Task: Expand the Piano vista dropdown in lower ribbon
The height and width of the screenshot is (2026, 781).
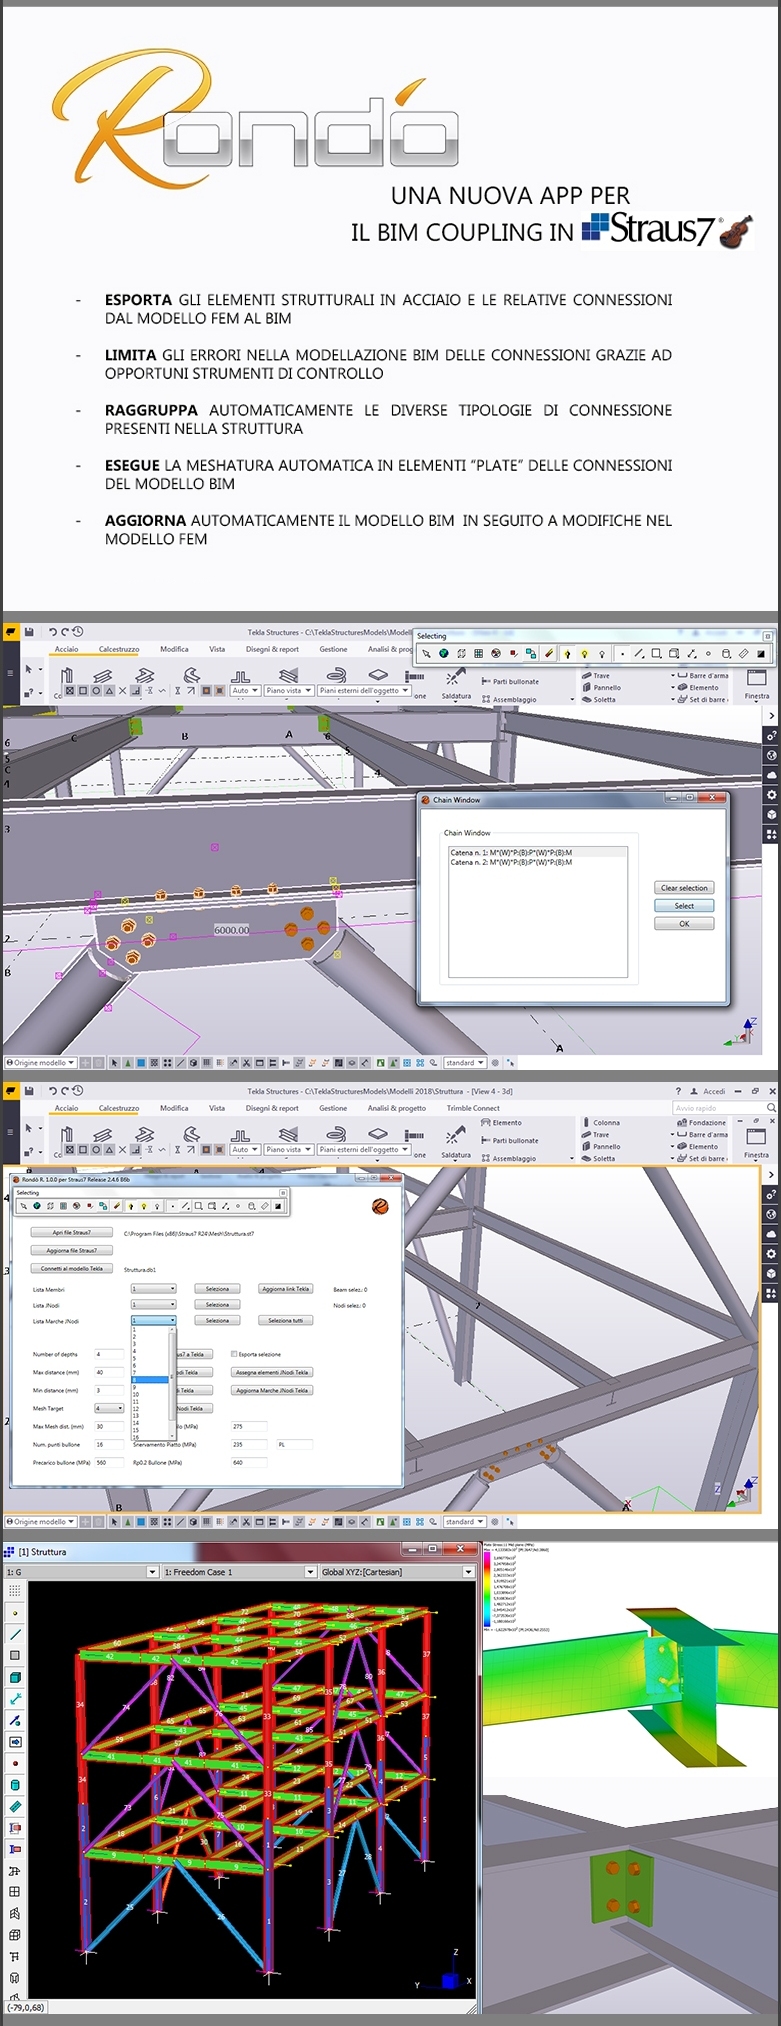Action: [288, 1149]
